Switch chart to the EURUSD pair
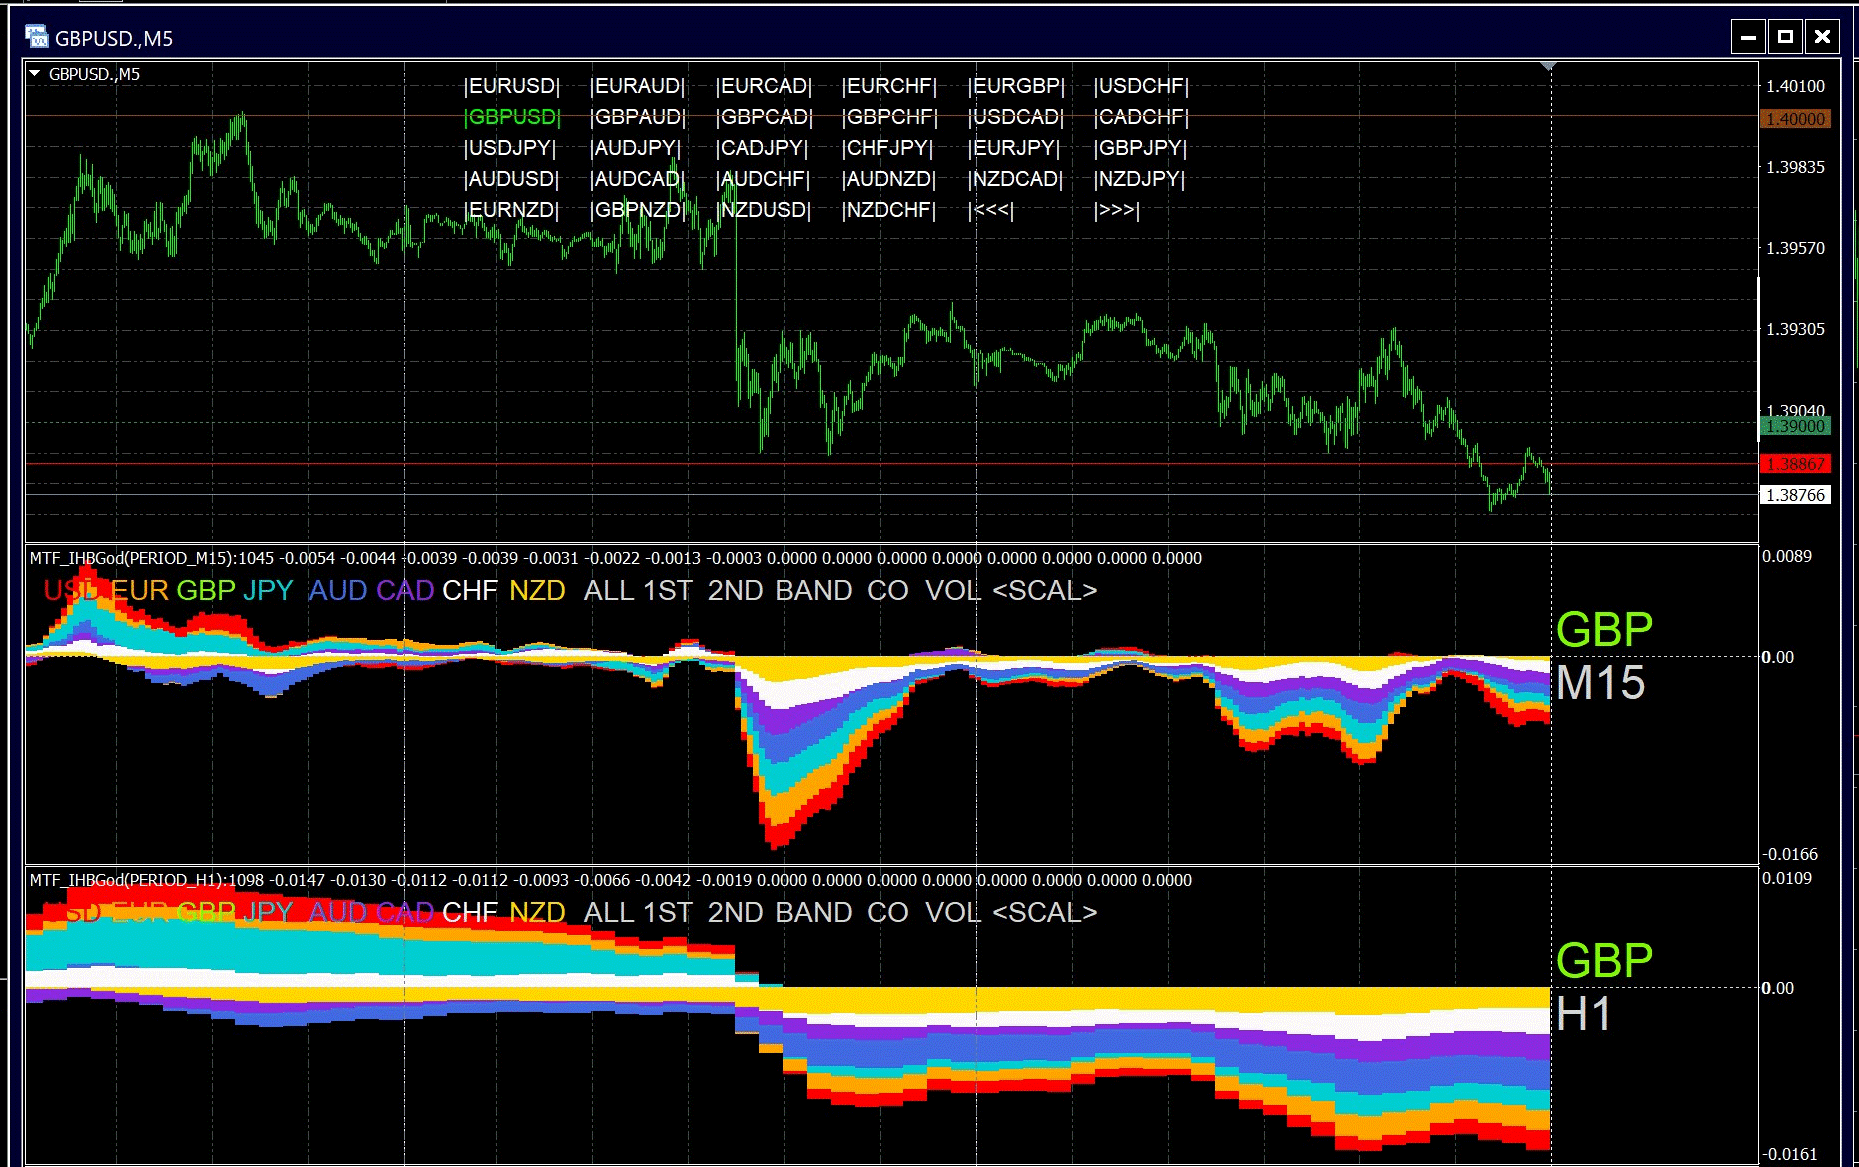1859x1167 pixels. click(x=512, y=86)
